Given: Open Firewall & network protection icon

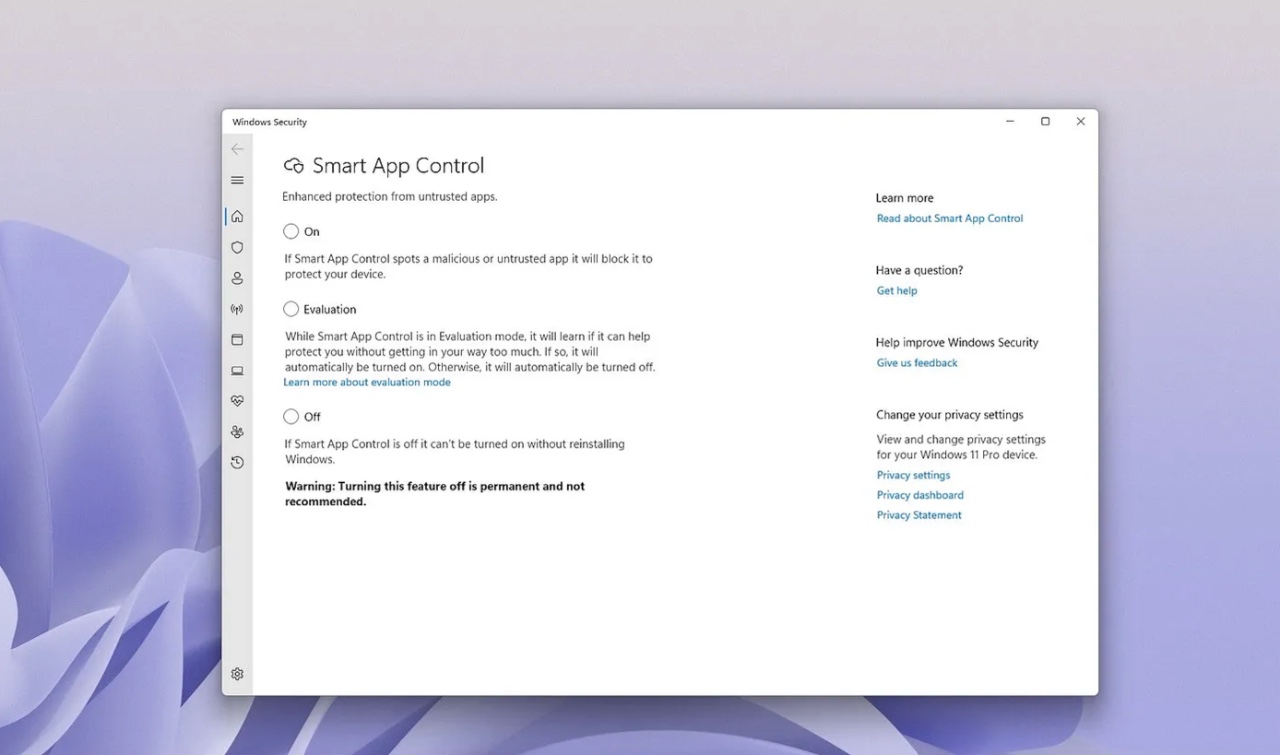Looking at the screenshot, I should point(237,309).
